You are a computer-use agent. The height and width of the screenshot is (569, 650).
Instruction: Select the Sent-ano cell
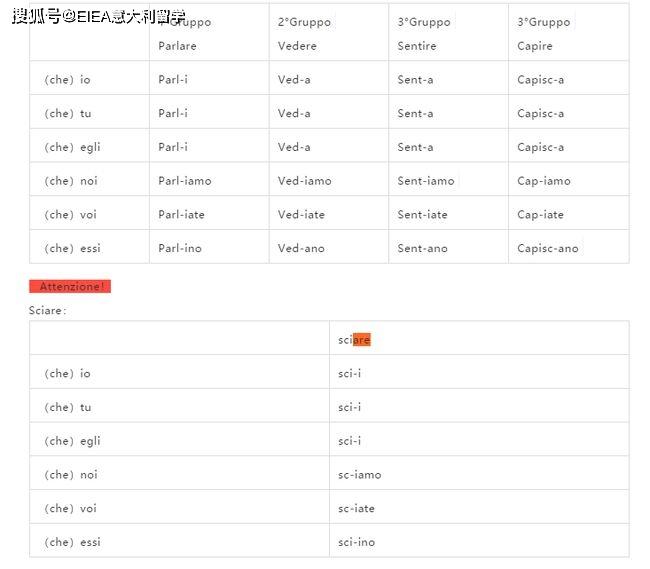pos(422,249)
